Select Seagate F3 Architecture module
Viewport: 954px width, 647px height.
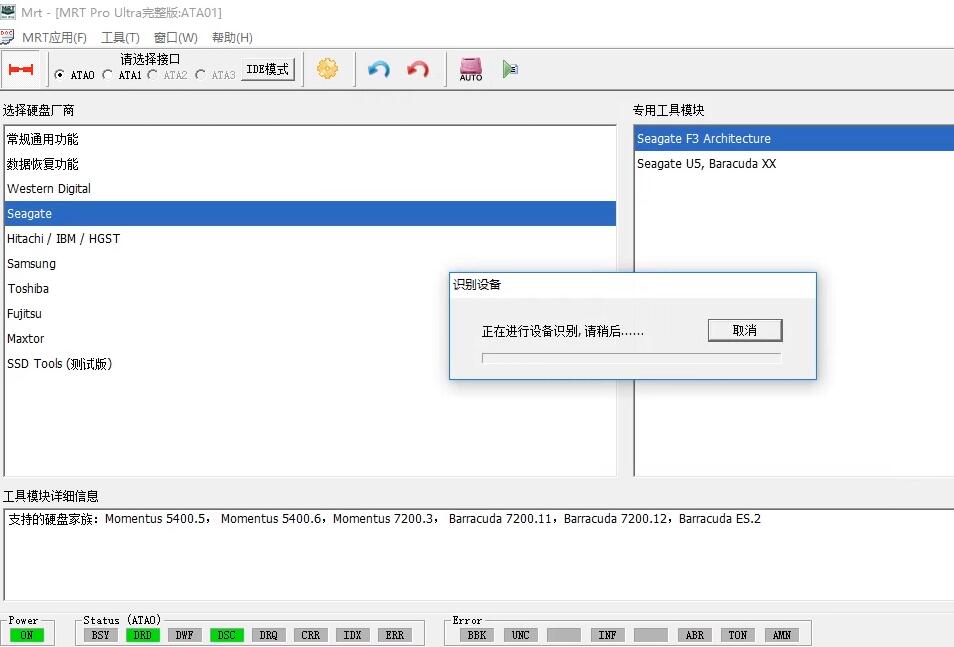(794, 139)
